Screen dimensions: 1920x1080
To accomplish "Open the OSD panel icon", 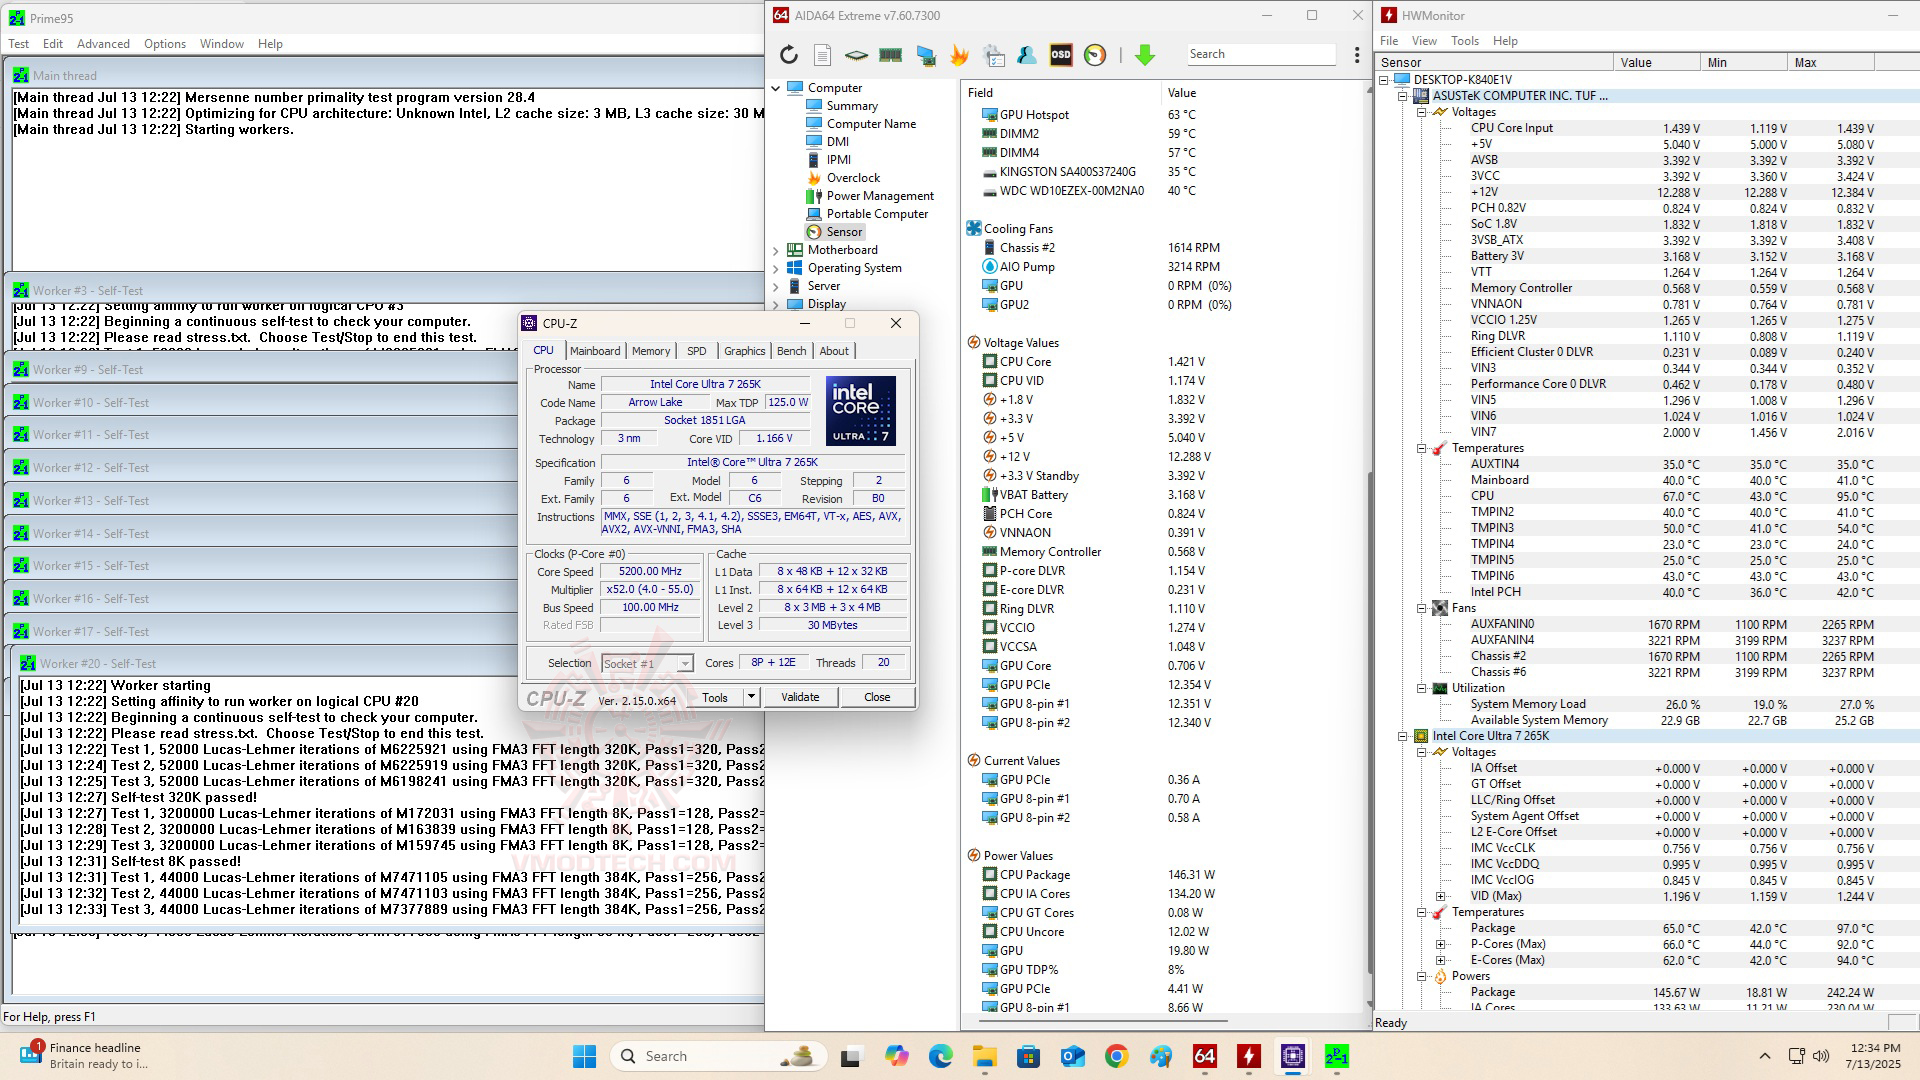I will [x=1061, y=55].
